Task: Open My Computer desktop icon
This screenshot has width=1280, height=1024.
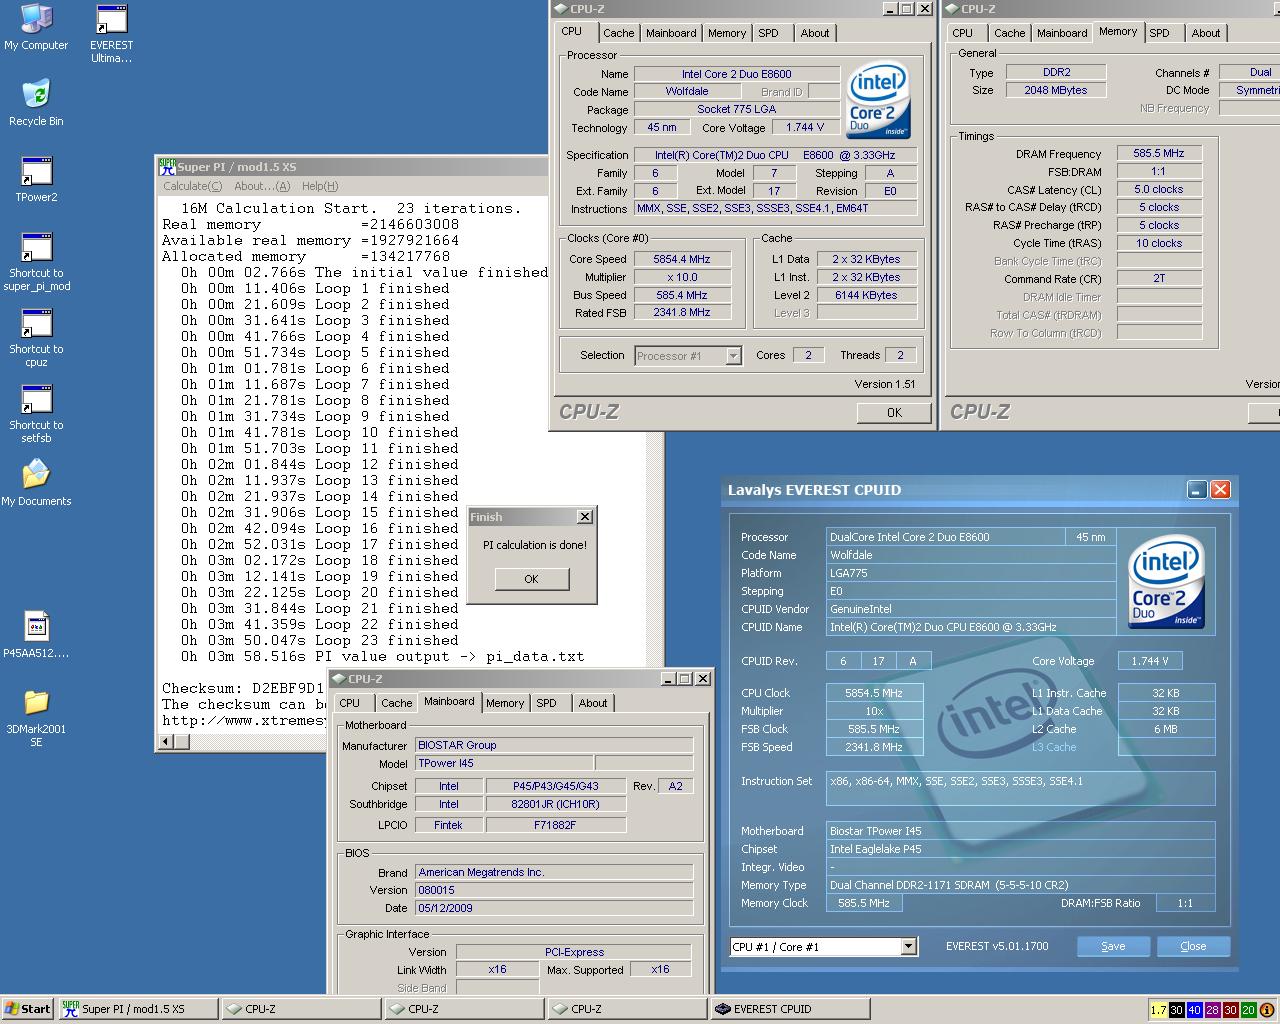Action: tap(36, 28)
